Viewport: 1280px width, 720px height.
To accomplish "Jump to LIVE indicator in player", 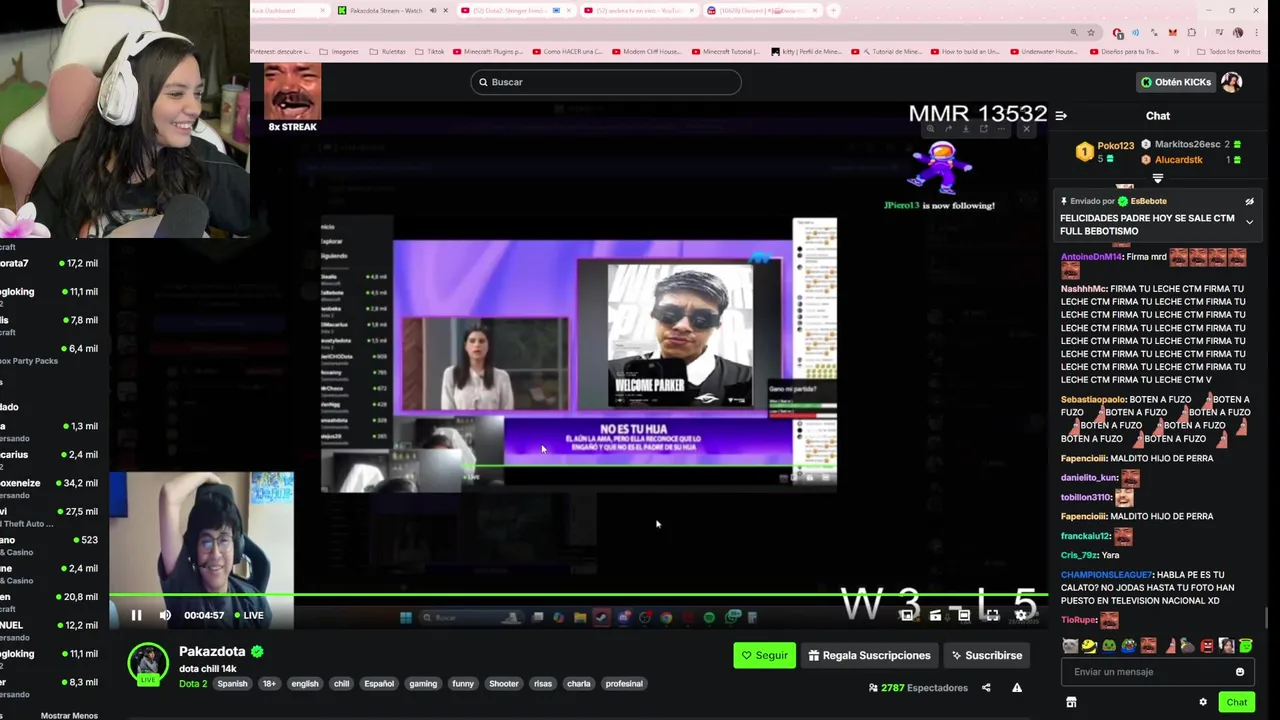I will (248, 615).
